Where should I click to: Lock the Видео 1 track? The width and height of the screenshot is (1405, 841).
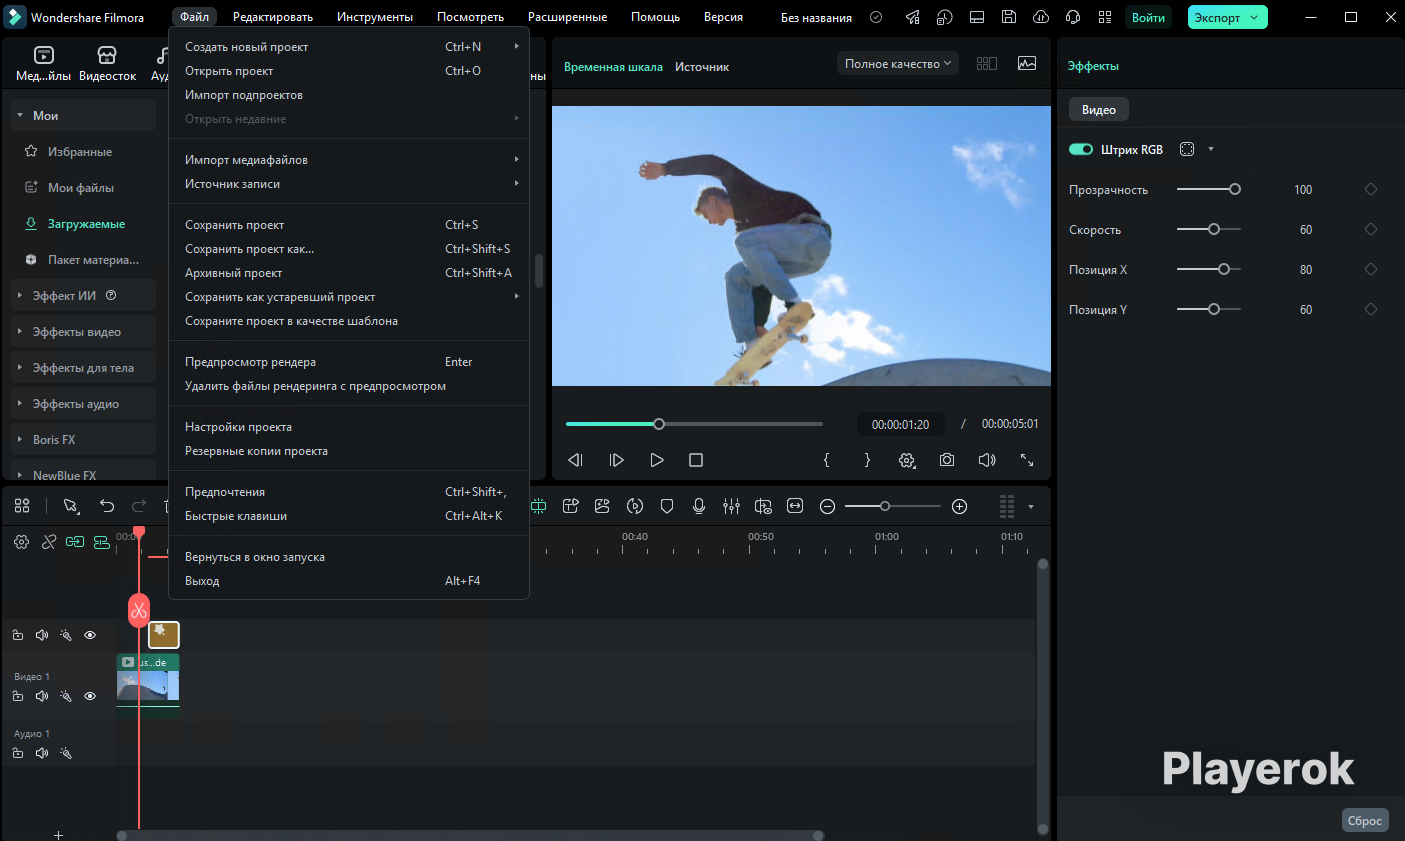(x=18, y=696)
